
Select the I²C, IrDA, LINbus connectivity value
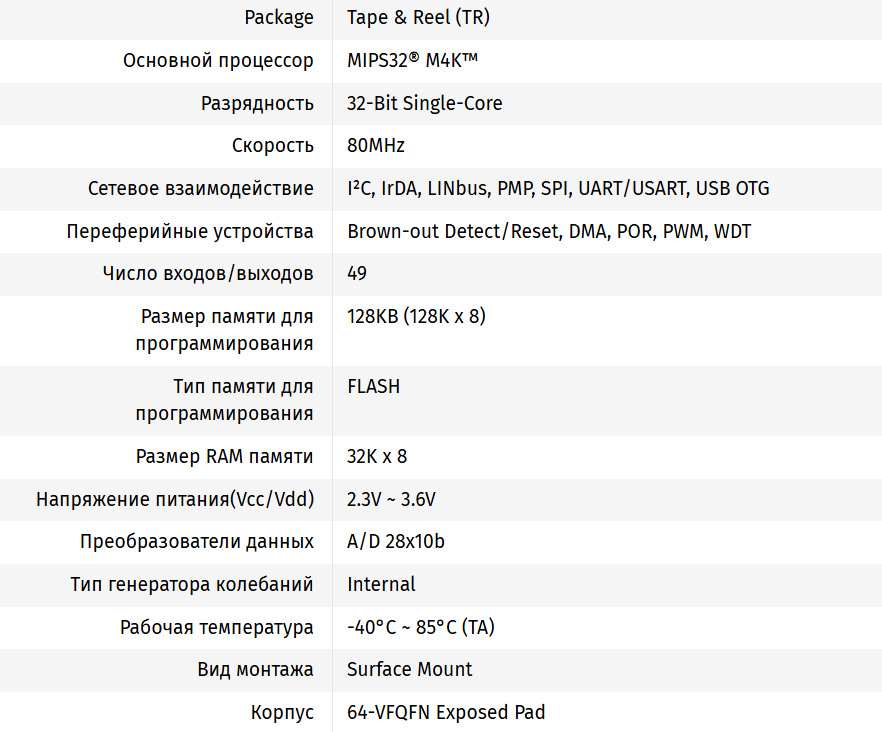click(558, 188)
